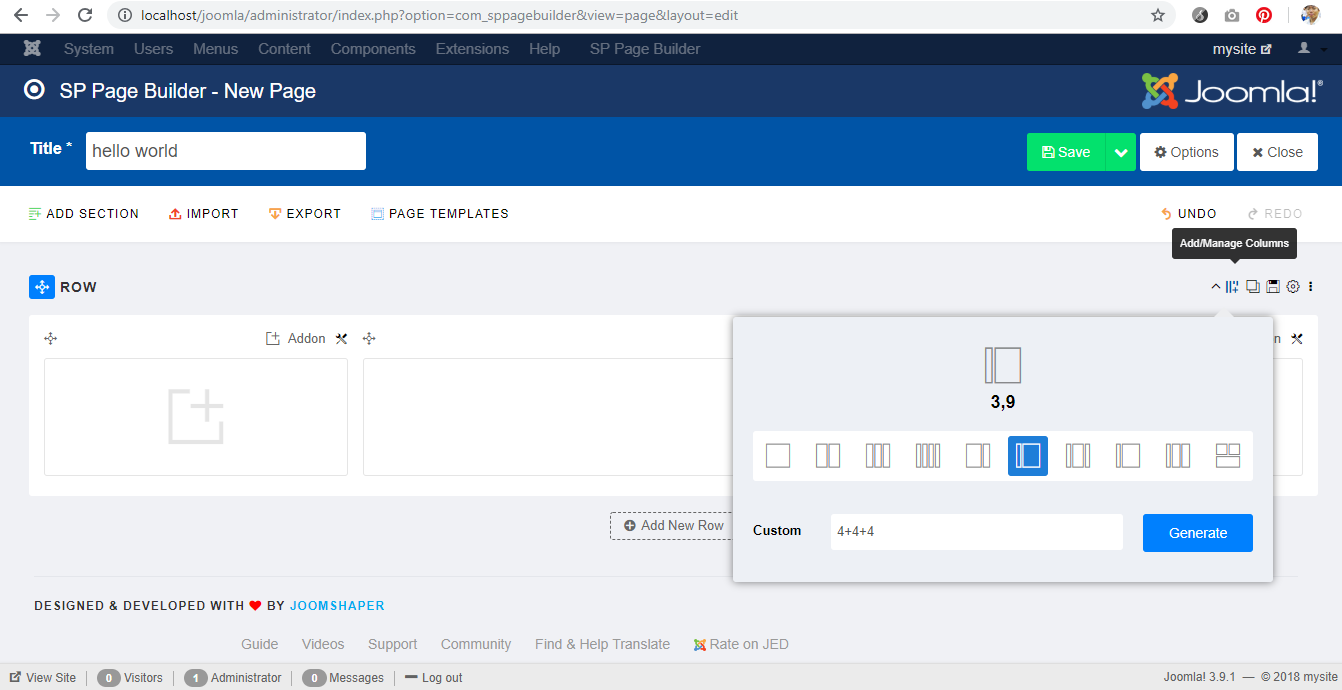Duplicate the row with the copy icon
This screenshot has height=690, width=1342.
[1252, 287]
